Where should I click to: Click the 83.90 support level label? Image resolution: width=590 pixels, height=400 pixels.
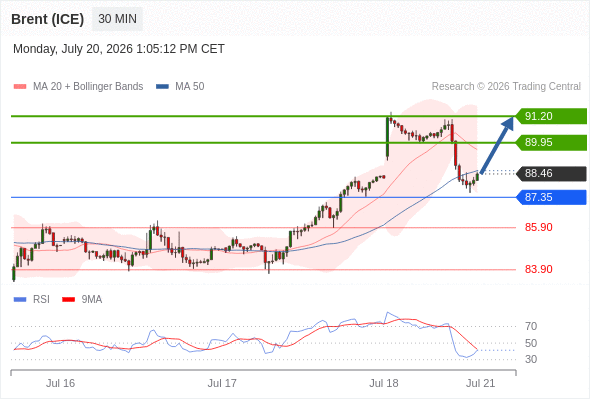(x=538, y=269)
